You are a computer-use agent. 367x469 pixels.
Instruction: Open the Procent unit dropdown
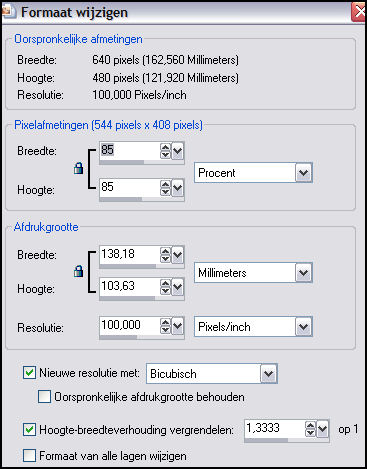coord(303,173)
